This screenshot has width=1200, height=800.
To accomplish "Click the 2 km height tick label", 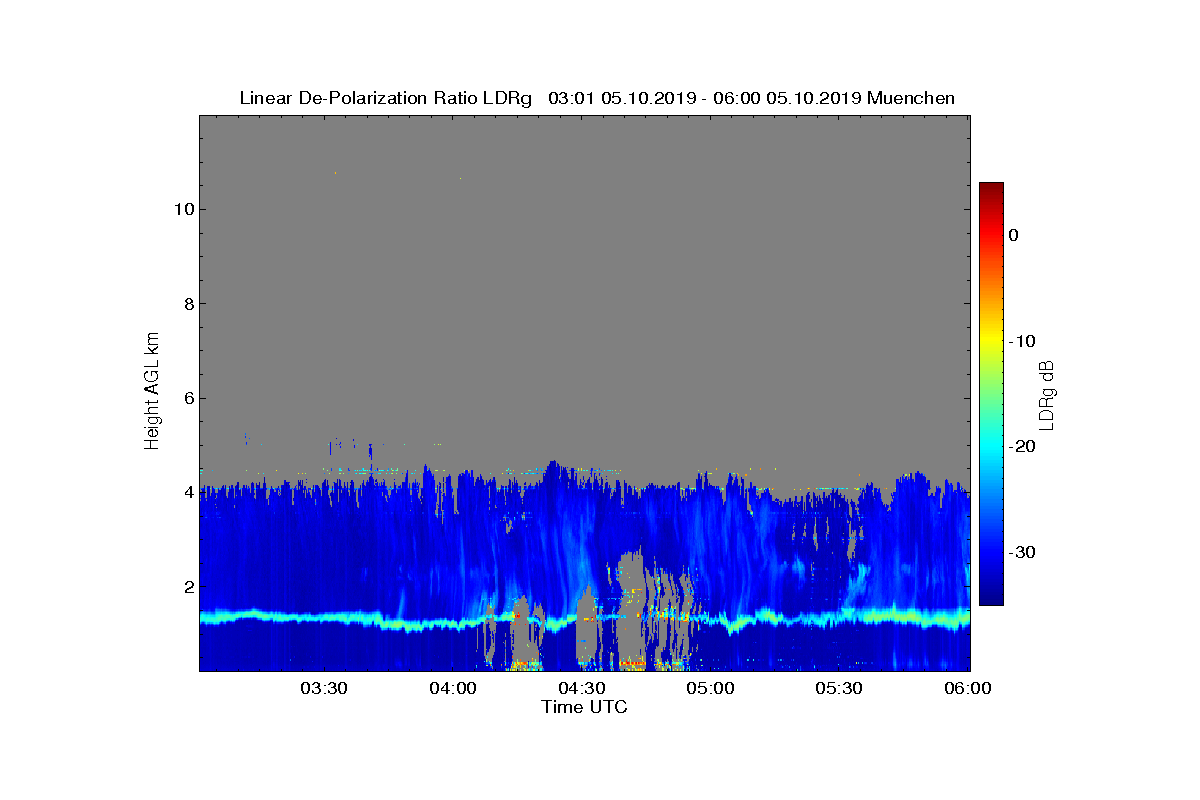I will 188,587.
